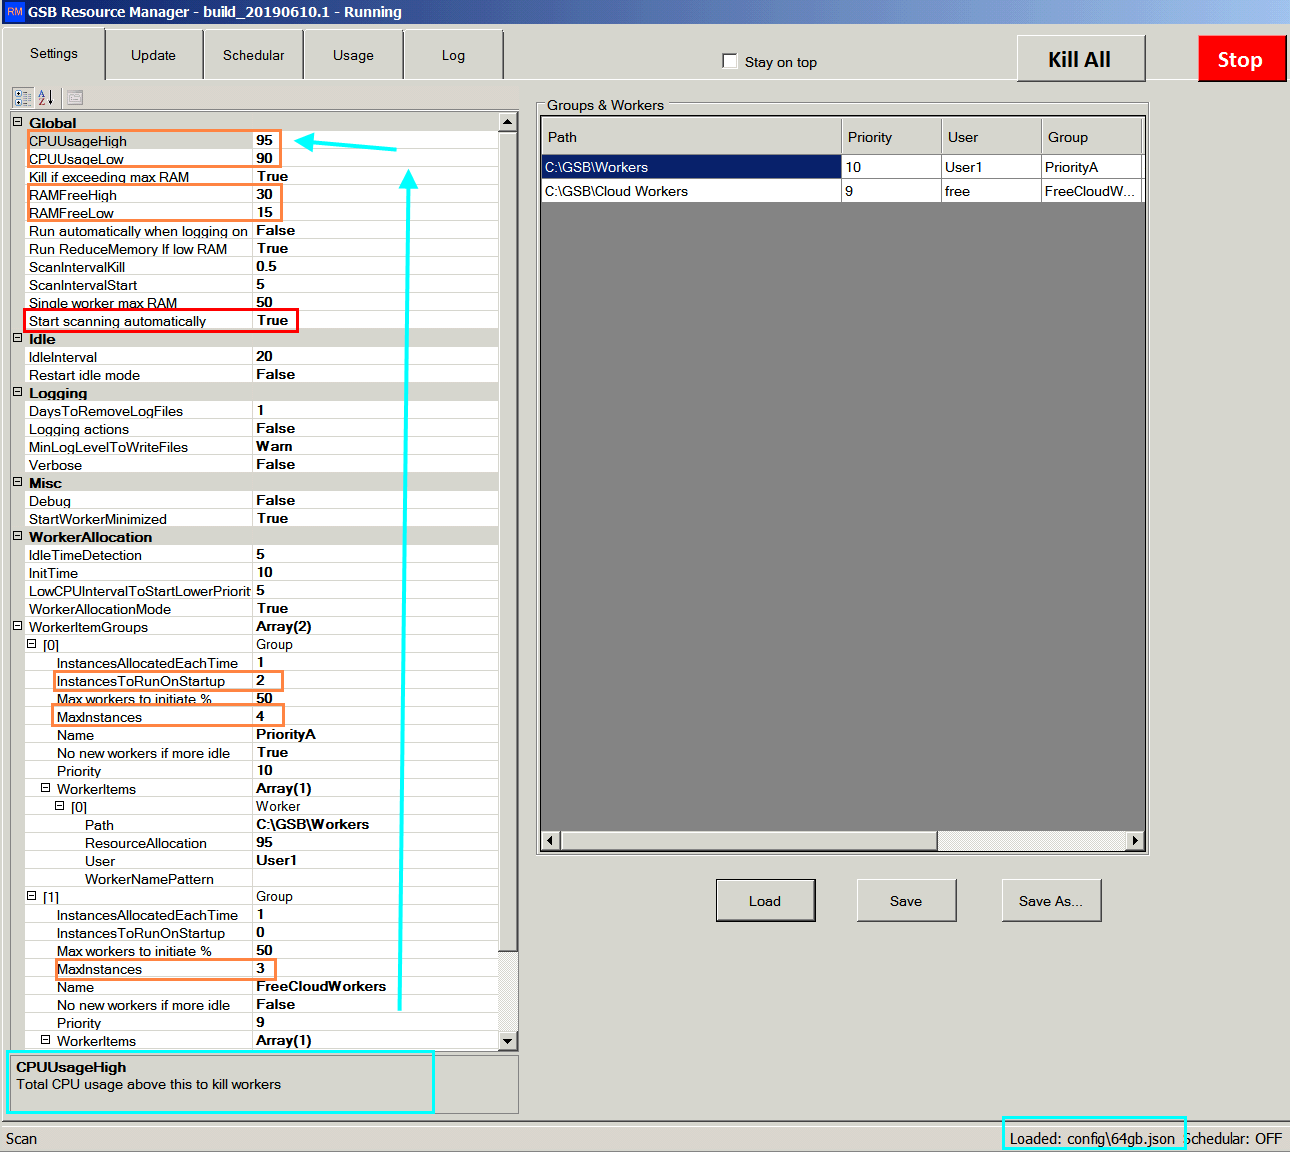Select the DaysToRemoveLogFiles property
The height and width of the screenshot is (1152, 1290).
[x=261, y=410]
